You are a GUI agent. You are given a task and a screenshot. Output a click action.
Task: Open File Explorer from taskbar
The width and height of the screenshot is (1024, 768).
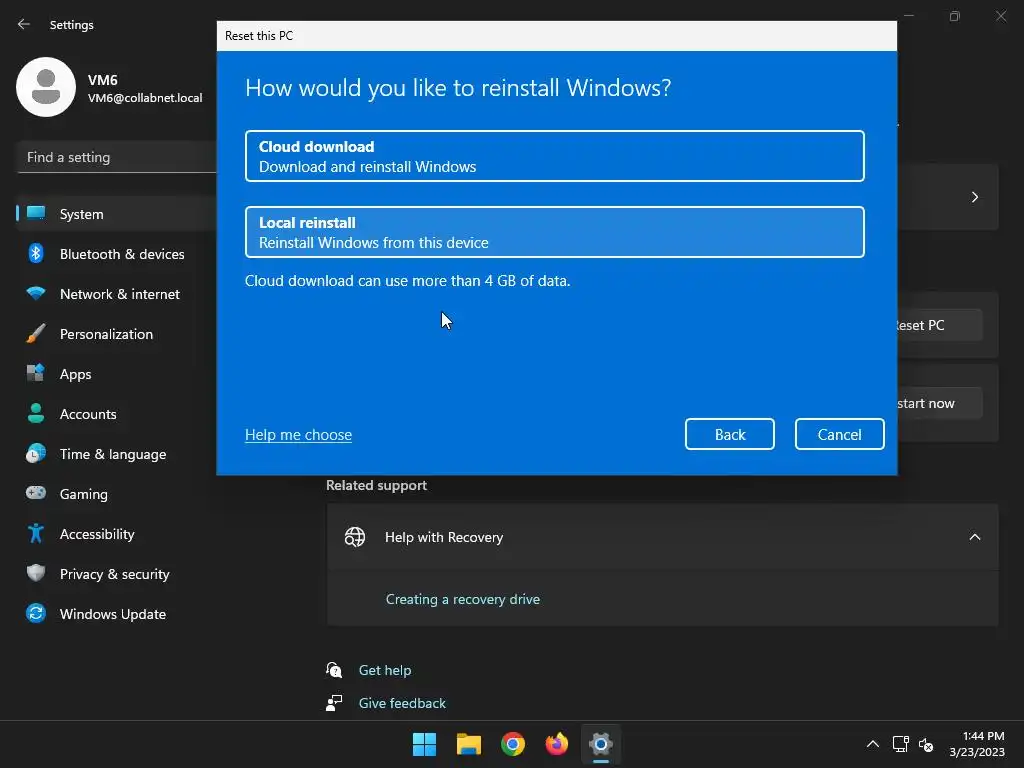click(x=468, y=744)
